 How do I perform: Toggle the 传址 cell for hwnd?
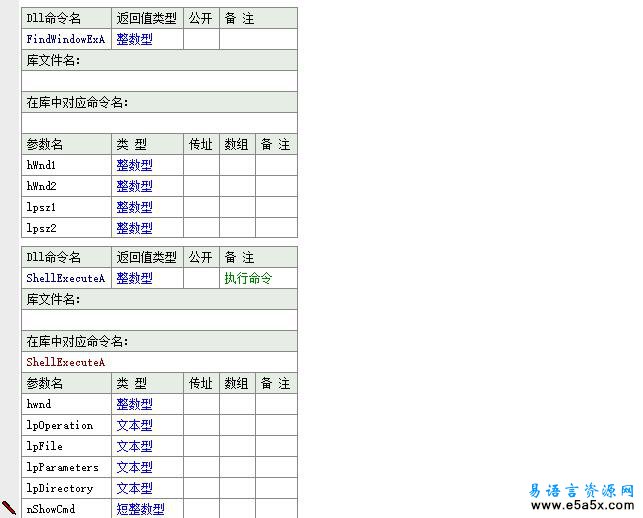pyautogui.click(x=201, y=404)
